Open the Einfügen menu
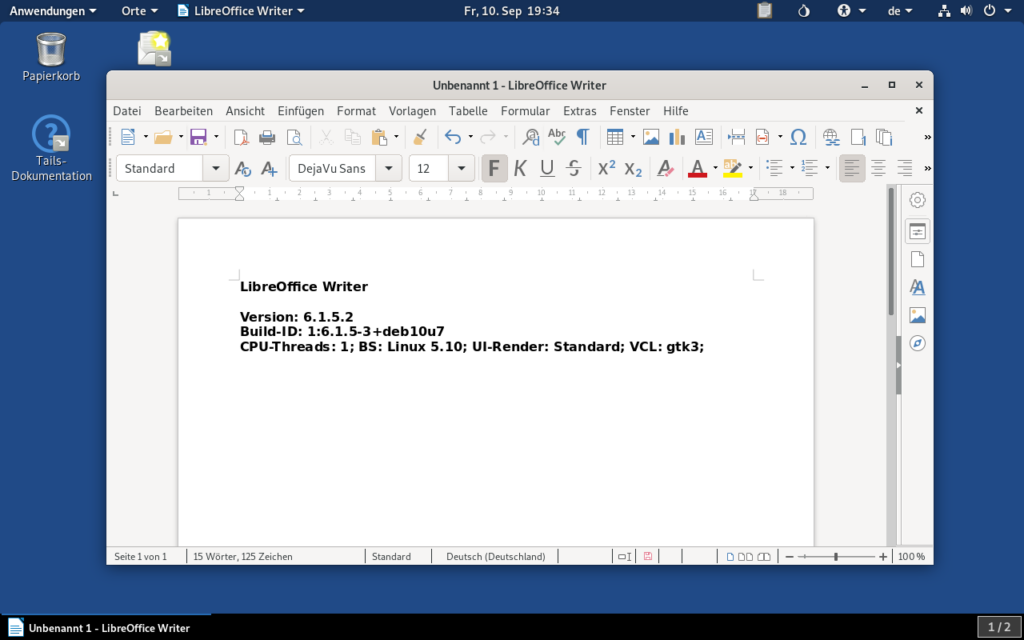Image resolution: width=1024 pixels, height=640 pixels. coord(300,111)
